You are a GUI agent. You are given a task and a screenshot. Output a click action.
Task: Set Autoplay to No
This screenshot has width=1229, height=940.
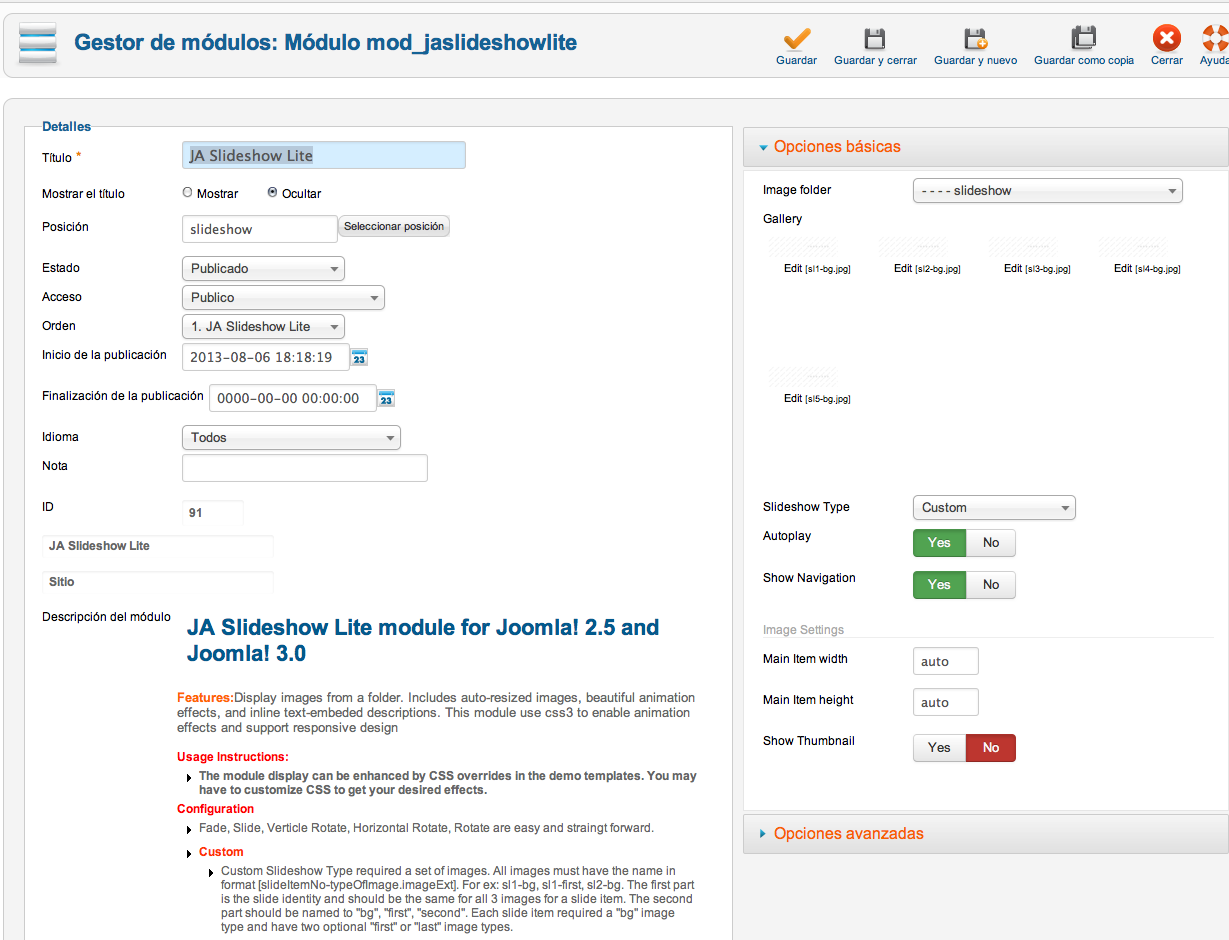[x=991, y=543]
